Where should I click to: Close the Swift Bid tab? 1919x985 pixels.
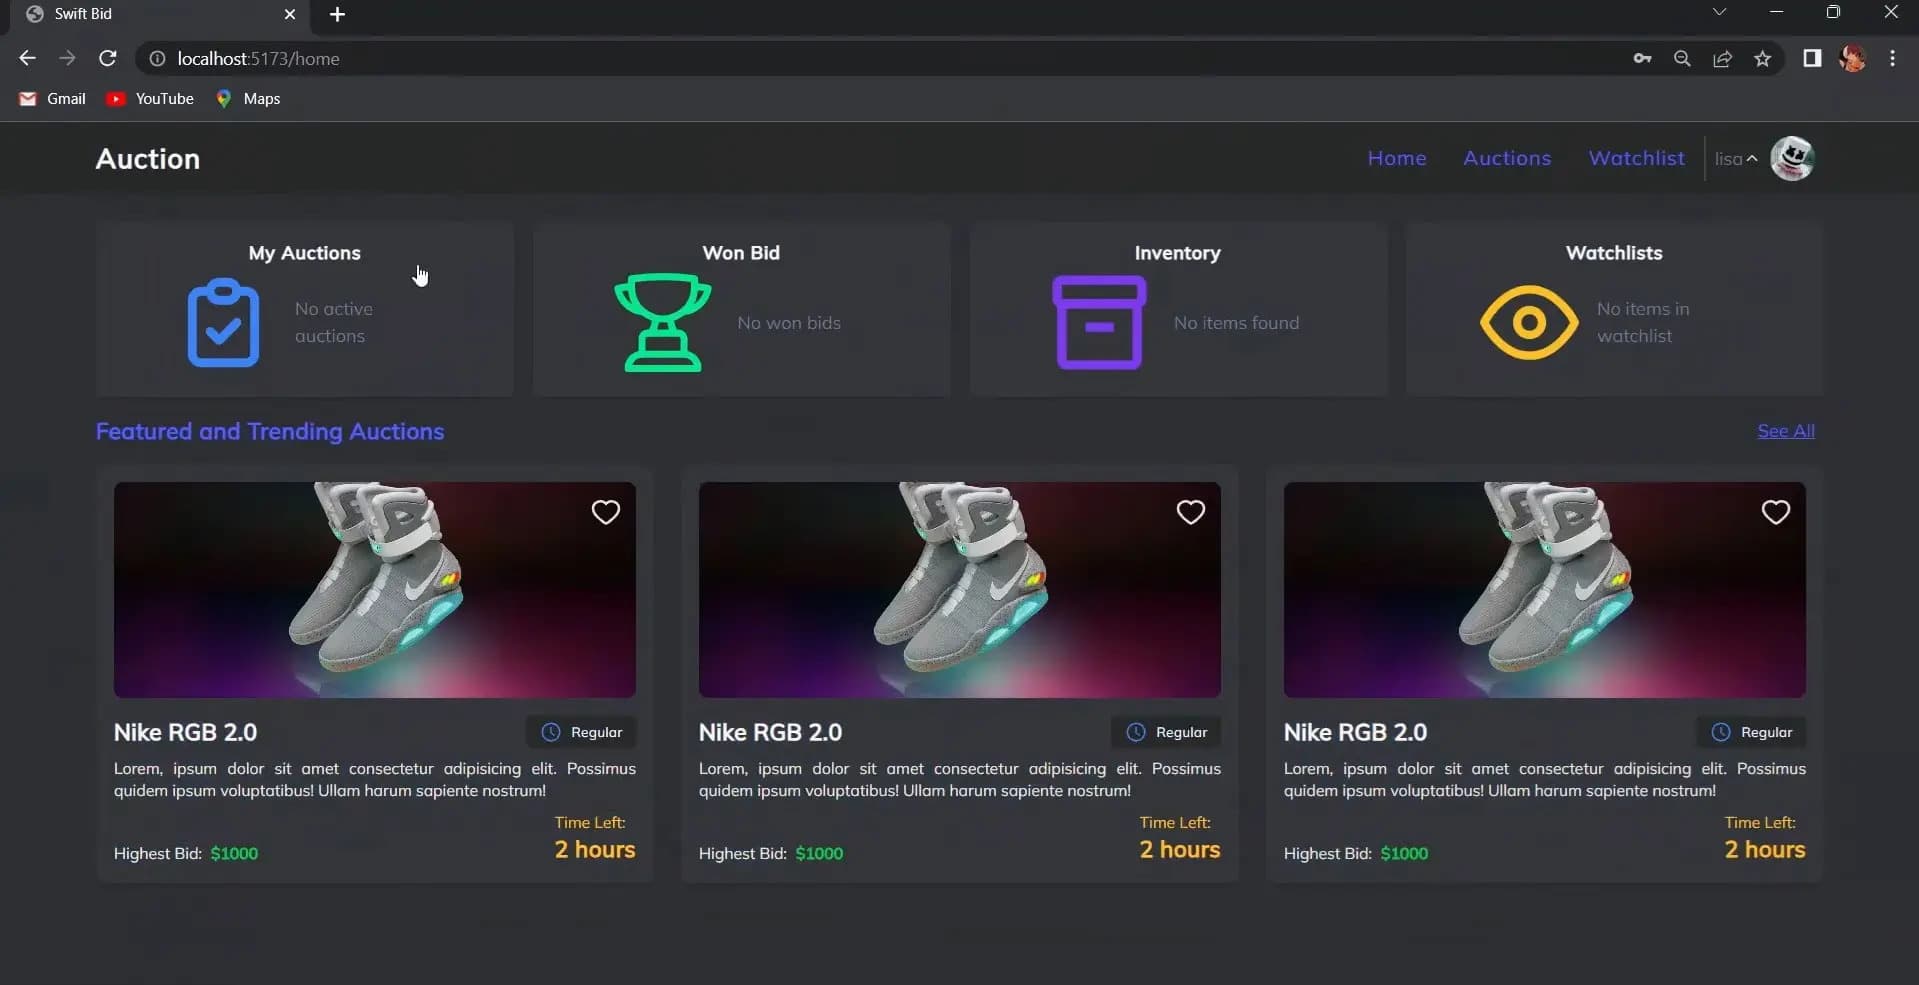click(290, 14)
